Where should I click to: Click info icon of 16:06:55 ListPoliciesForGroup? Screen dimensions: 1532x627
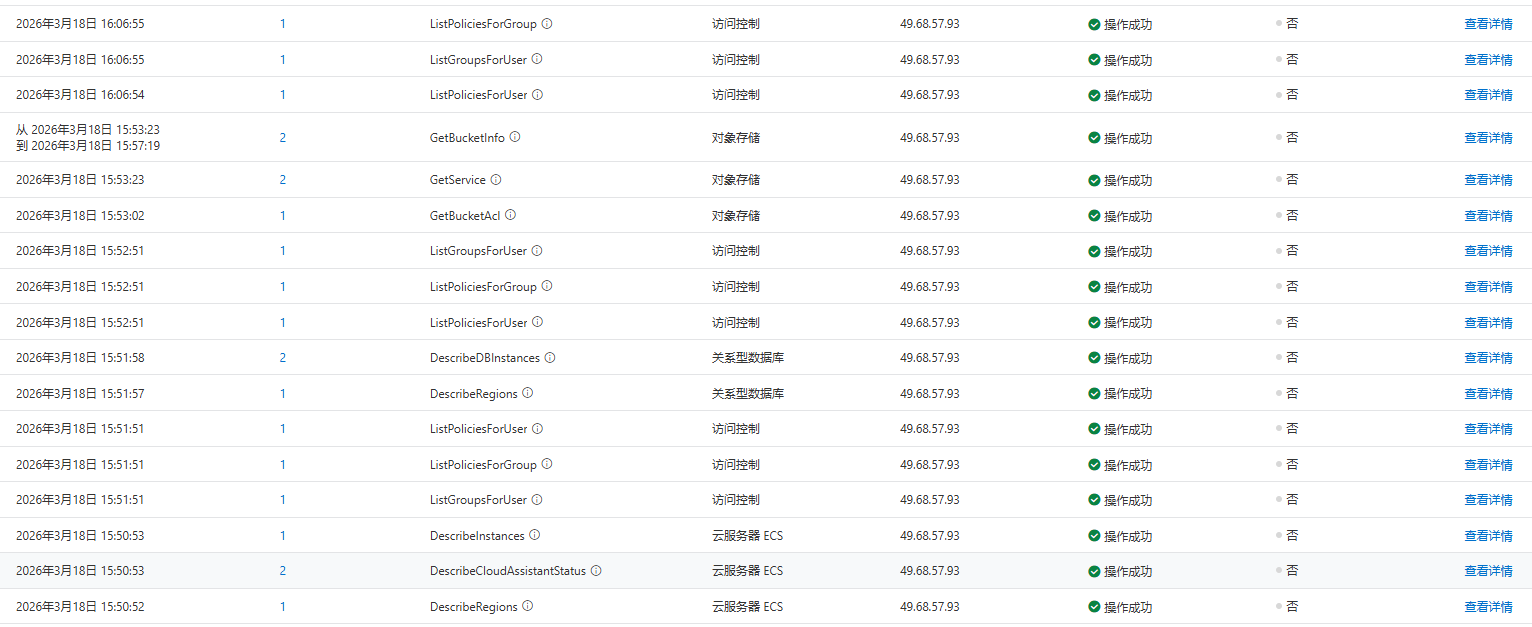(x=547, y=23)
